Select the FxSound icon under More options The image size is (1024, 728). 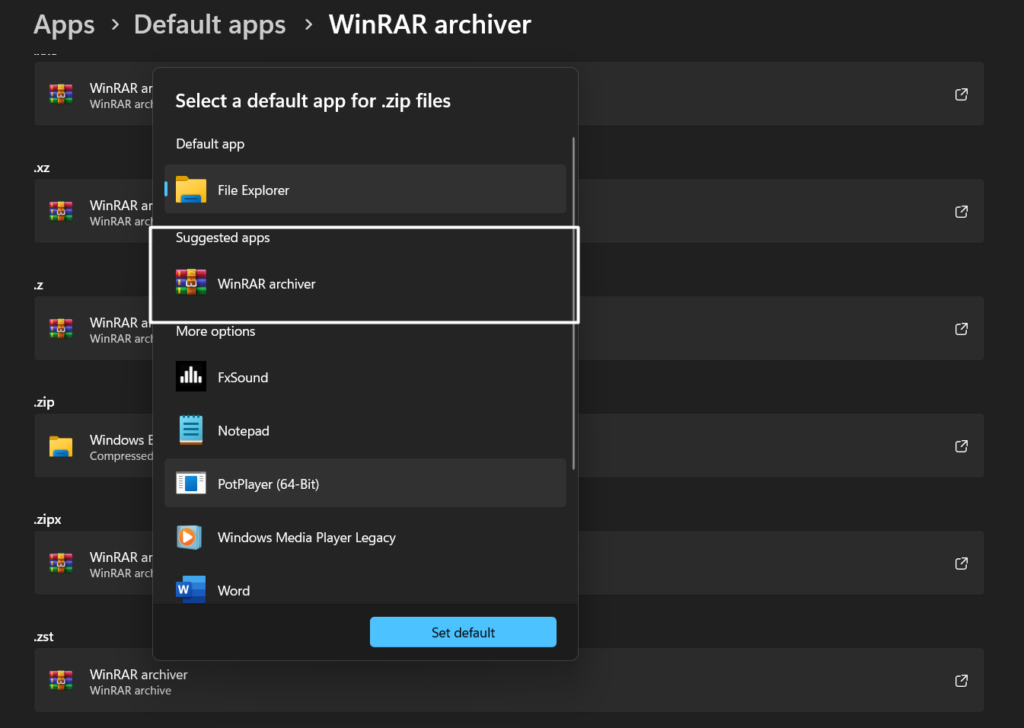click(x=191, y=377)
